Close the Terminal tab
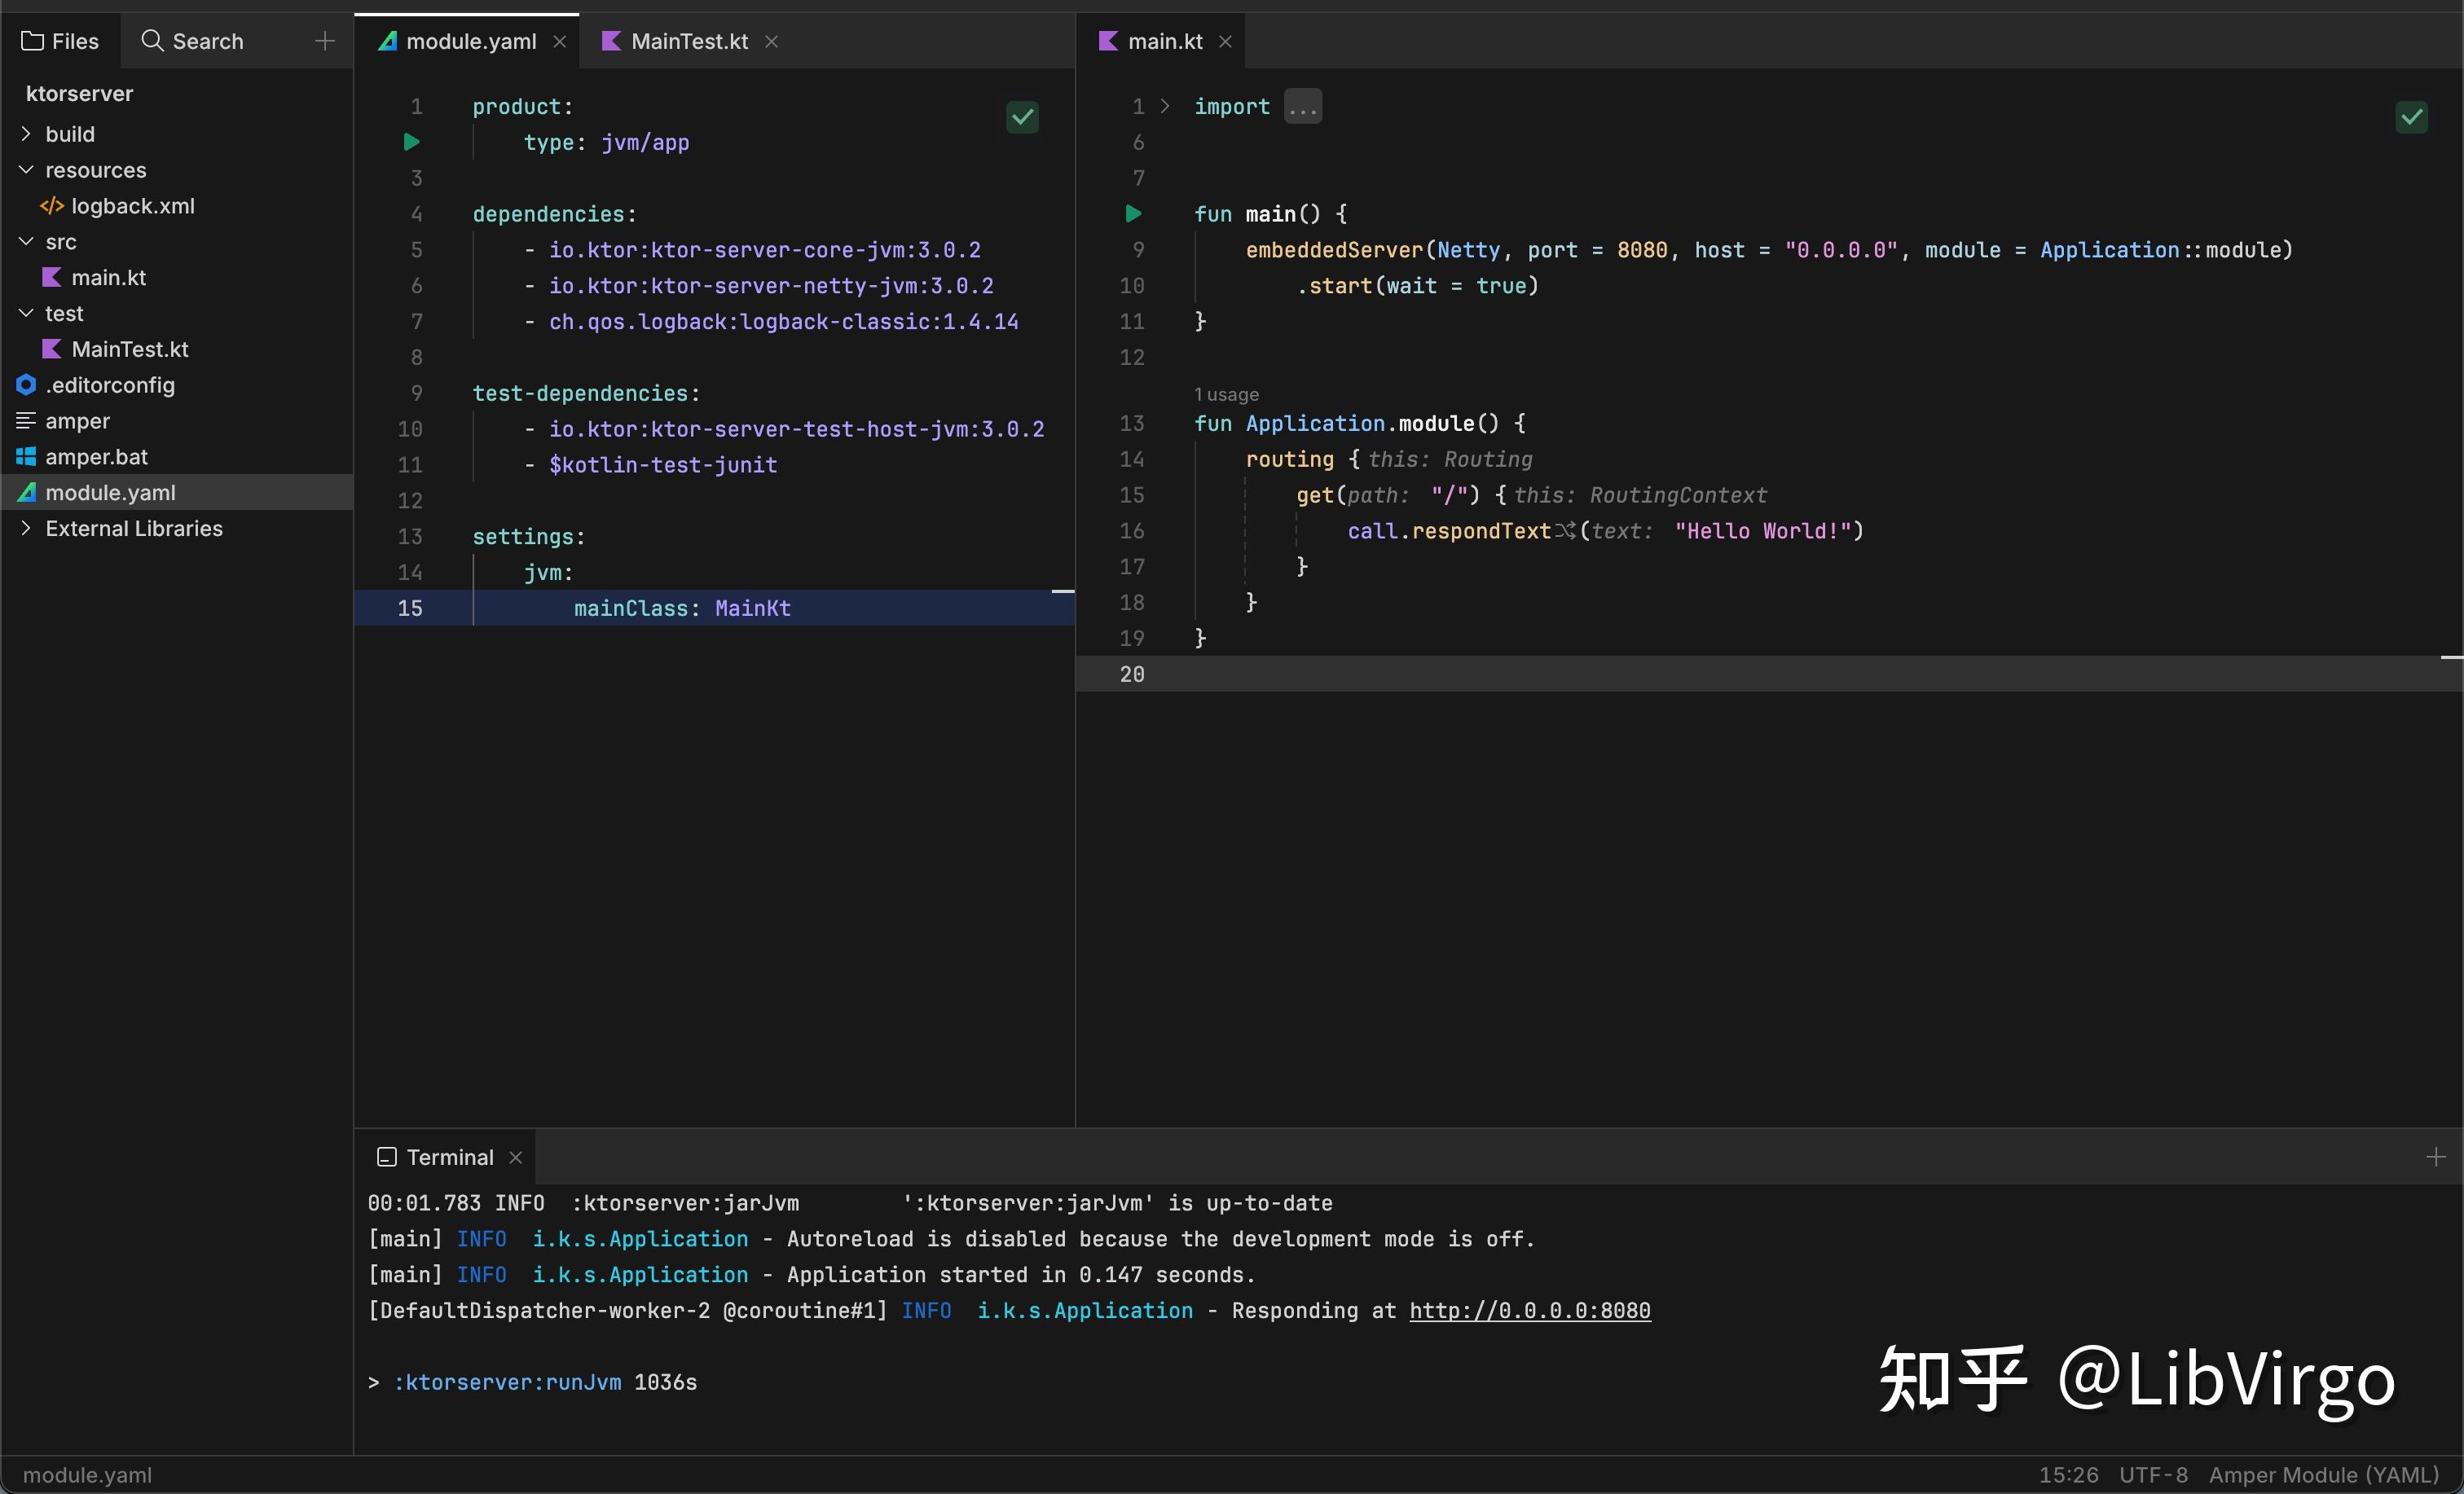This screenshot has width=2464, height=1494. coord(516,1157)
